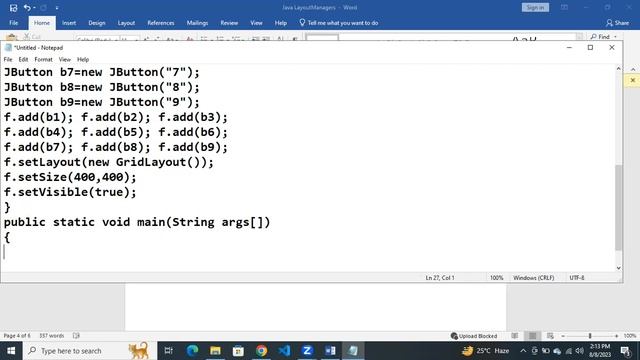Click the JButton b7 declaration line
640x360 pixels.
pyautogui.click(x=102, y=72)
